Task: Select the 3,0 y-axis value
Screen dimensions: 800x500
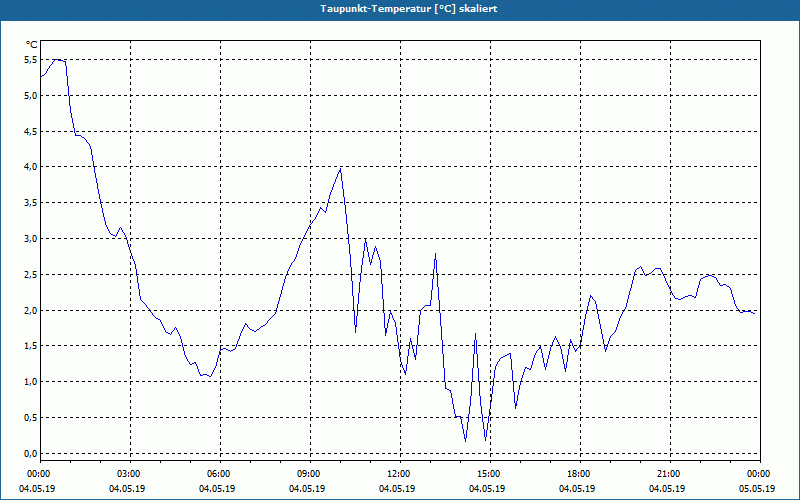Action: point(31,238)
